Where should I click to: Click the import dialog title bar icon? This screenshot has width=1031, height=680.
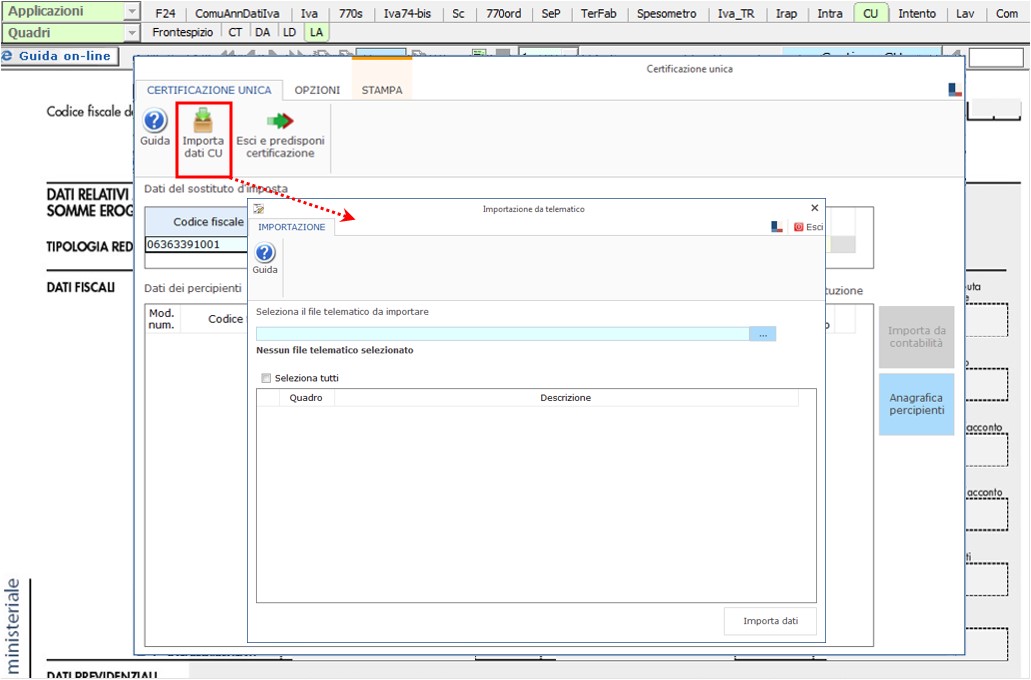point(259,208)
